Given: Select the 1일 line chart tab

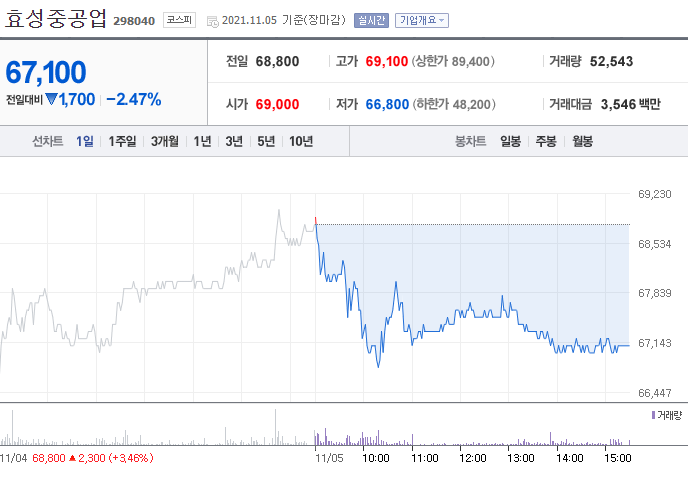Looking at the screenshot, I should pyautogui.click(x=85, y=141).
